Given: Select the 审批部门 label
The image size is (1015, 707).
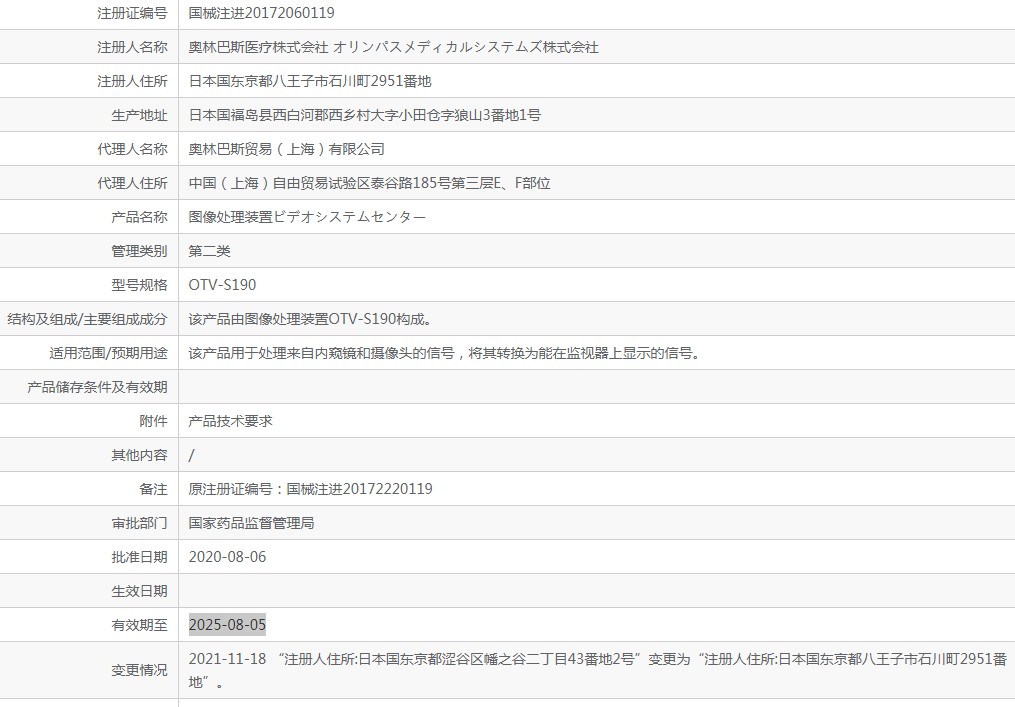Looking at the screenshot, I should click(x=139, y=523).
